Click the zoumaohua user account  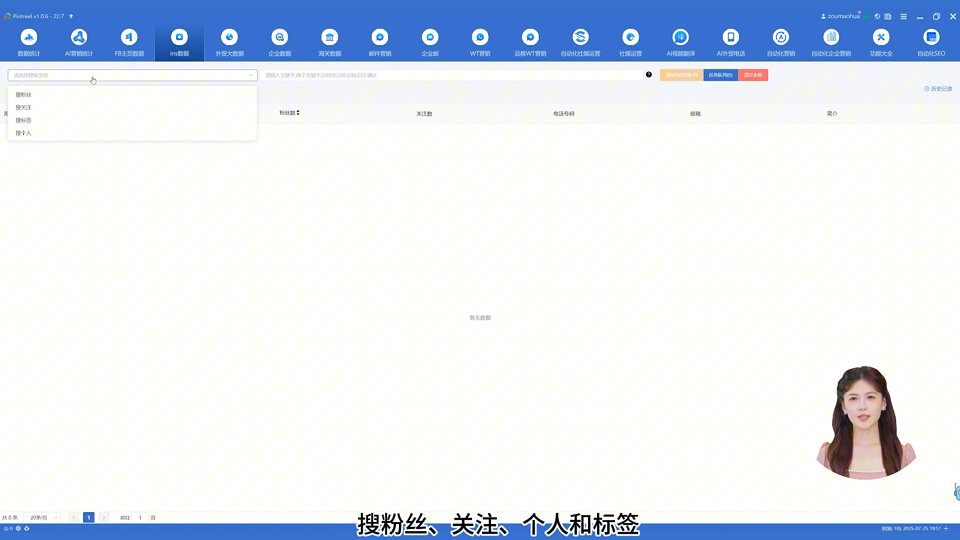(x=840, y=17)
